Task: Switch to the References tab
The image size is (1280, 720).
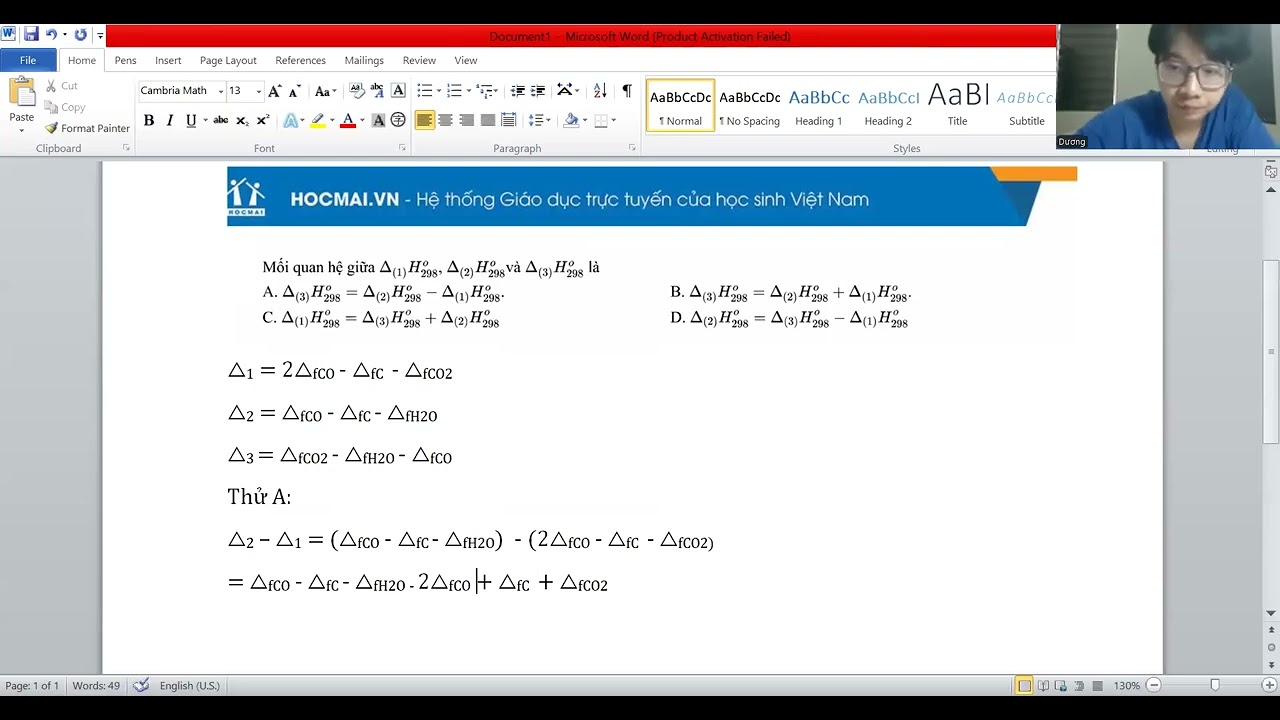Action: pos(300,60)
